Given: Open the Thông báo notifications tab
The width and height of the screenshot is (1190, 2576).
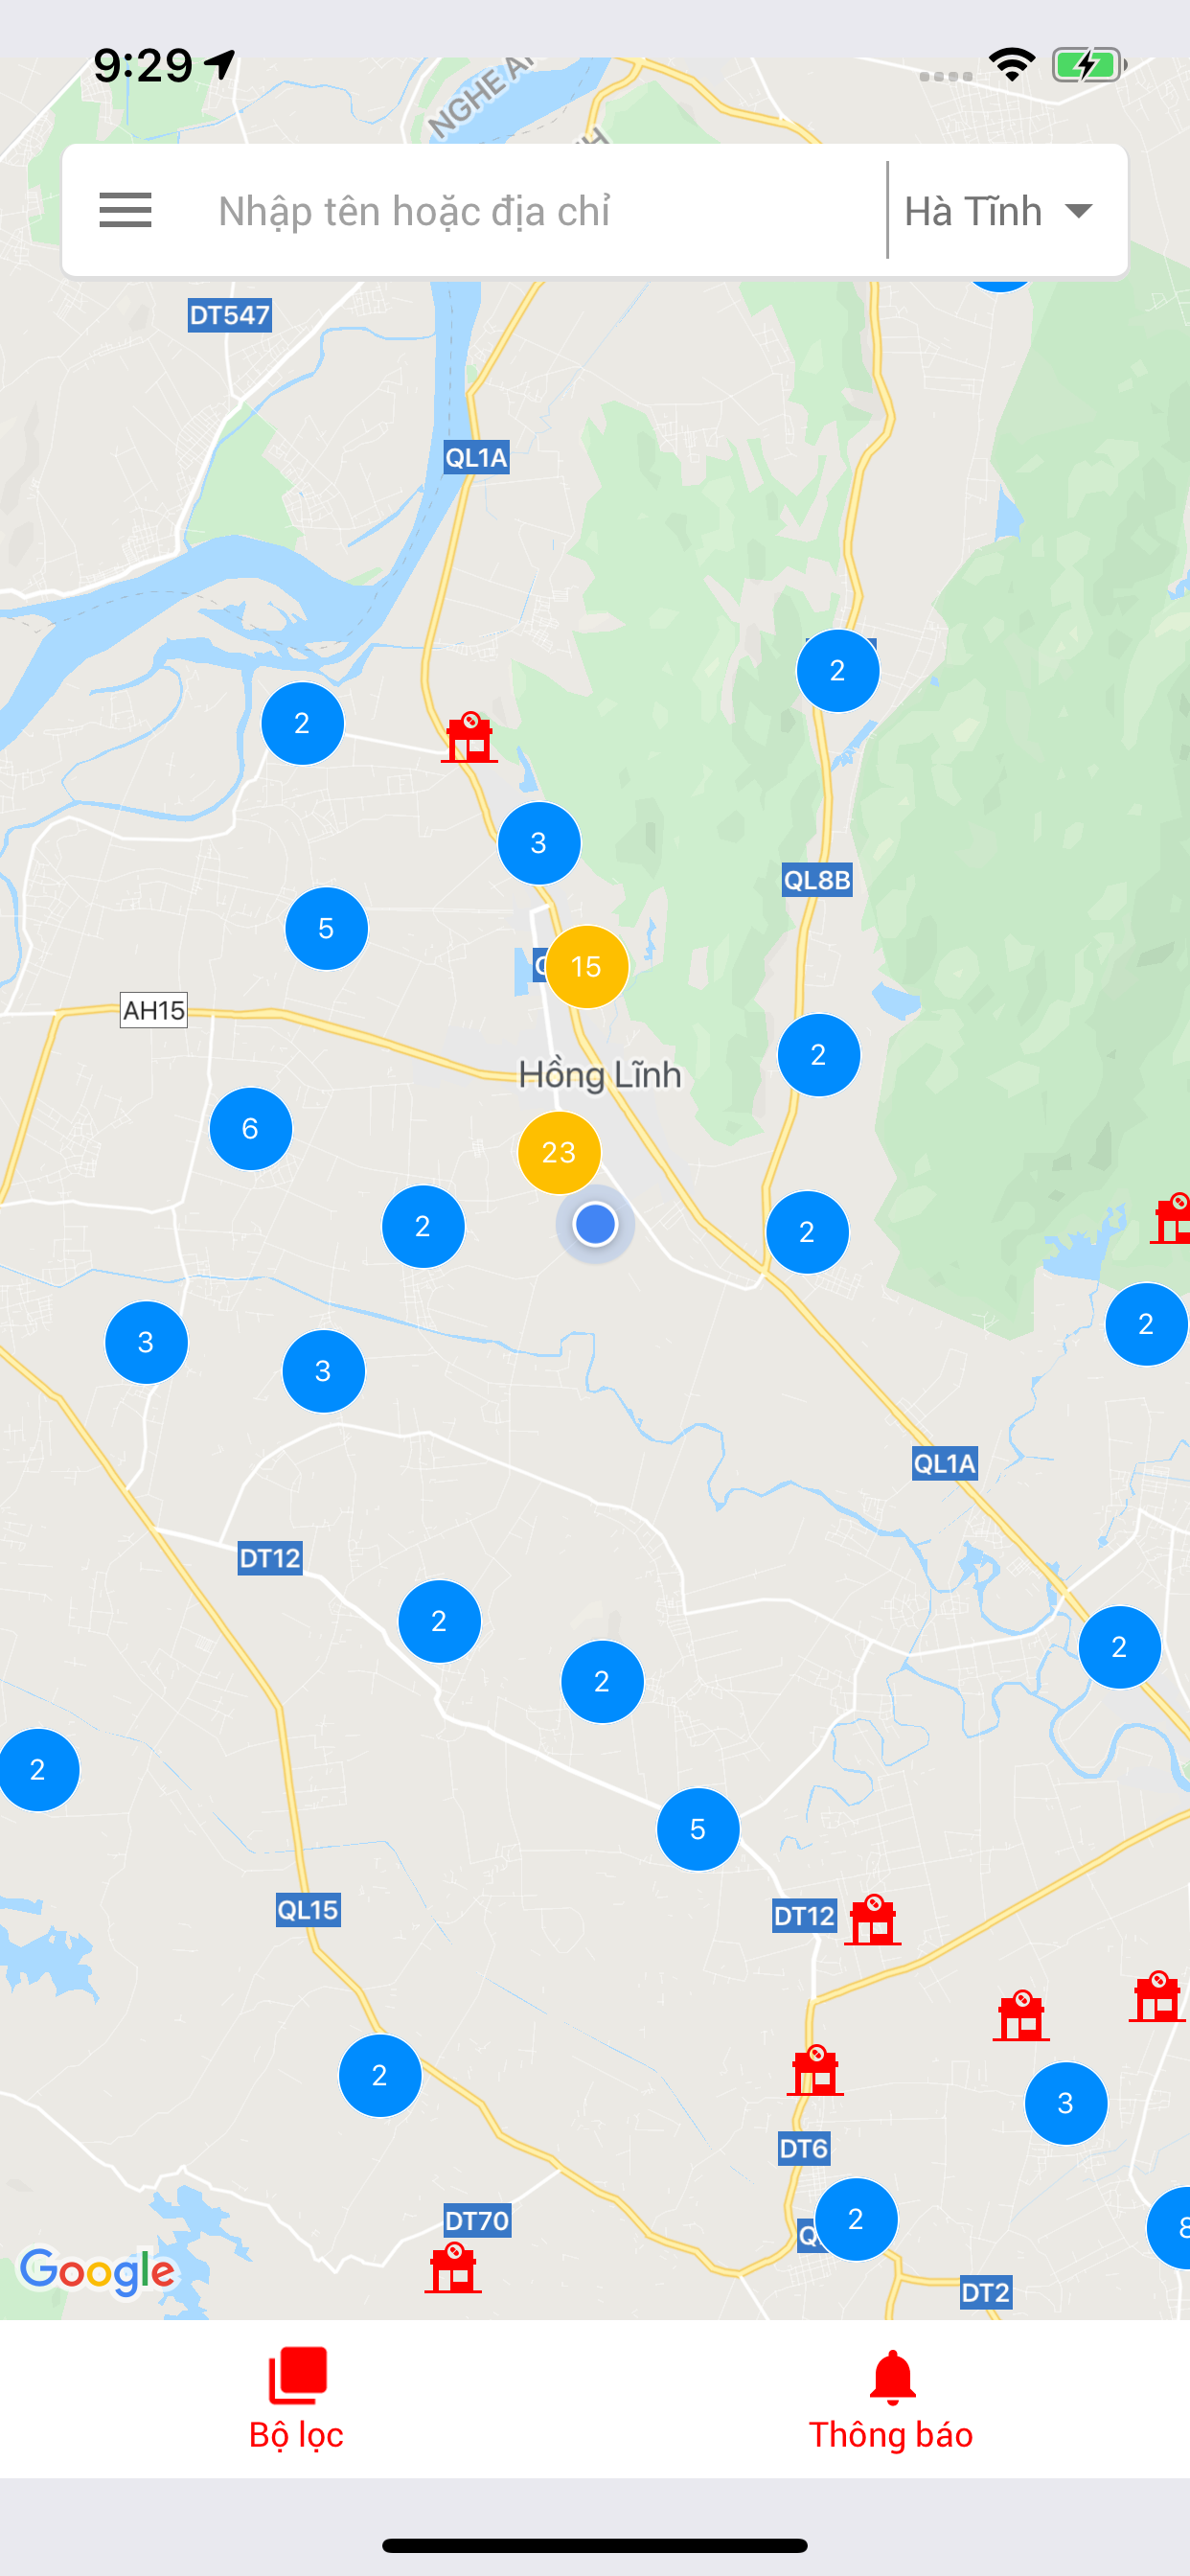Looking at the screenshot, I should 891,2399.
